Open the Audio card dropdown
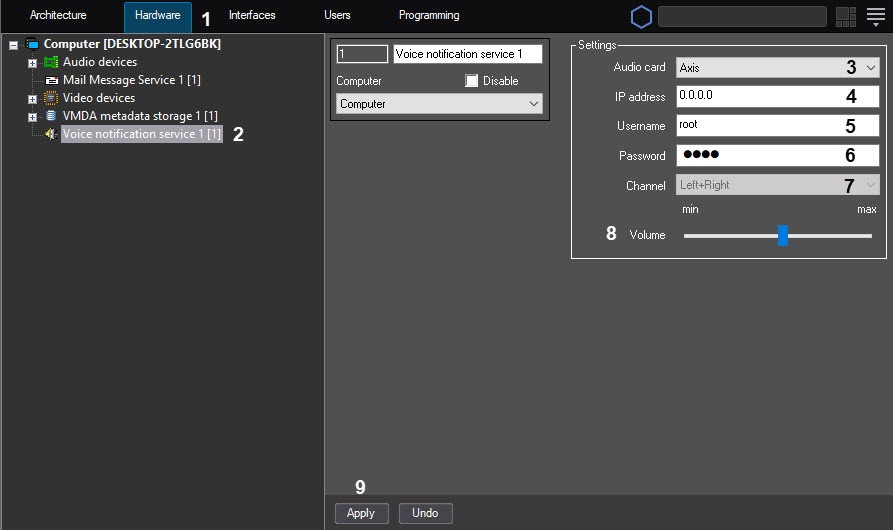The height and width of the screenshot is (530, 893). click(x=777, y=68)
